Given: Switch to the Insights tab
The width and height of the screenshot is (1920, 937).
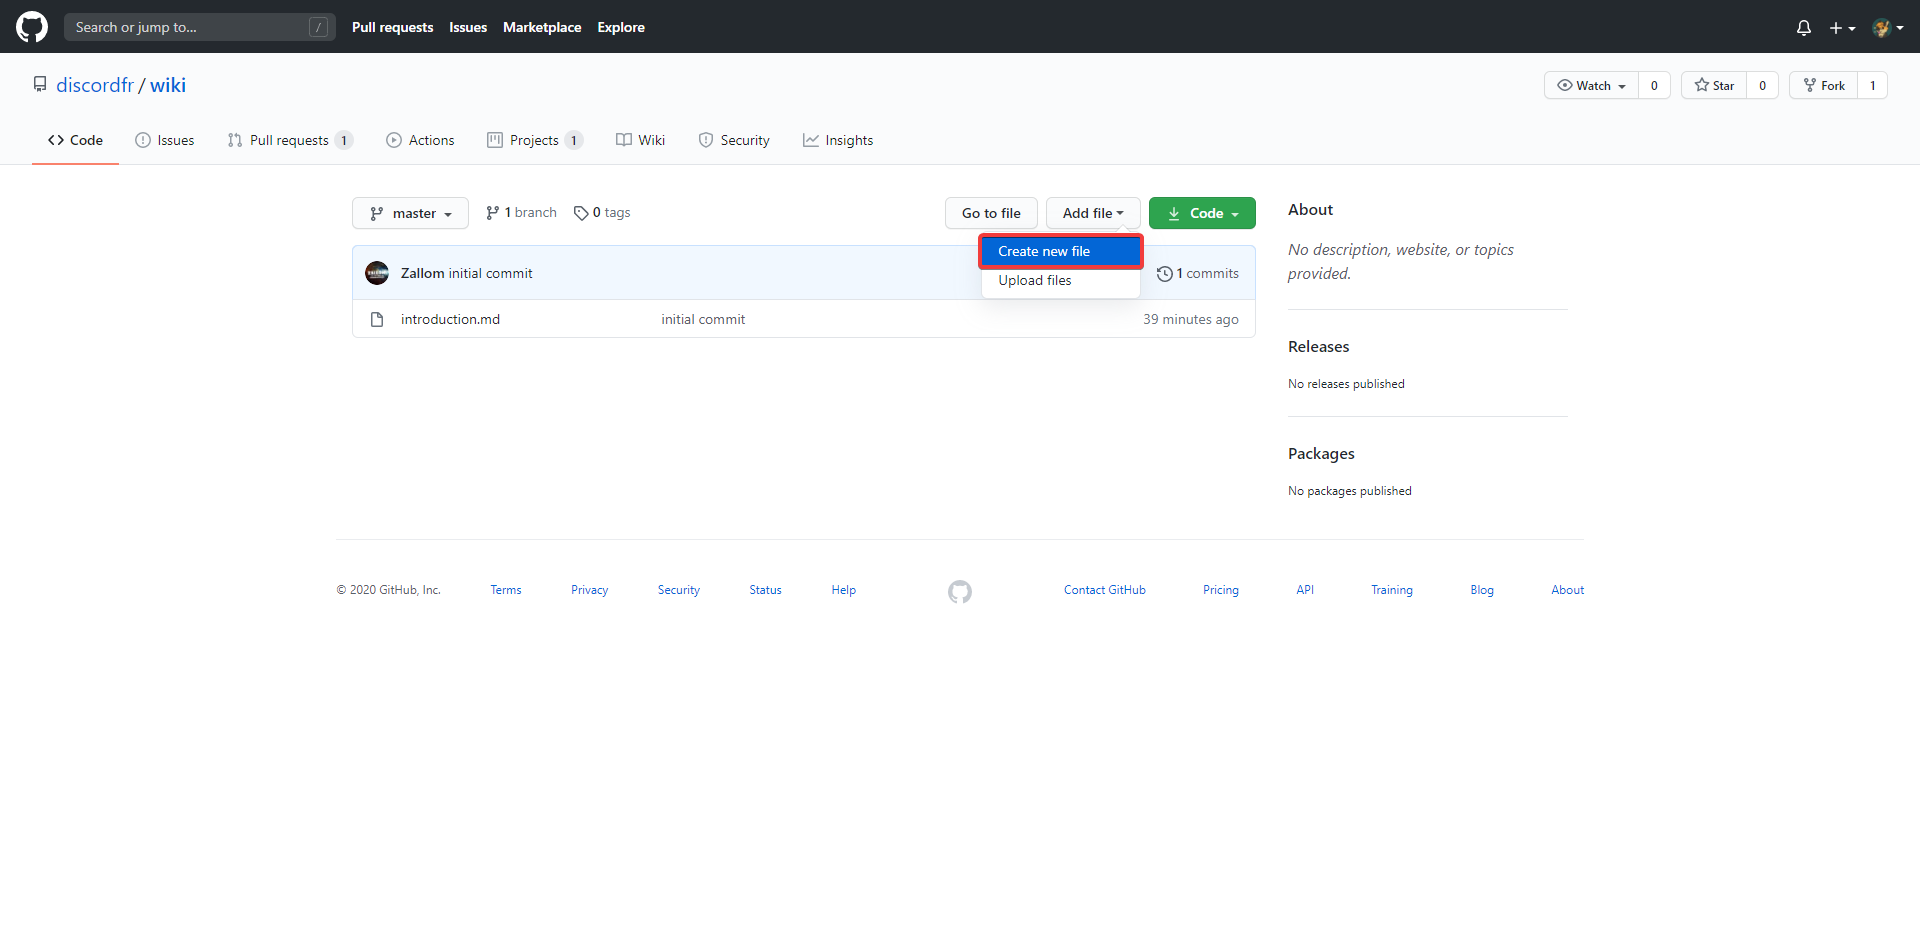Looking at the screenshot, I should click(838, 140).
